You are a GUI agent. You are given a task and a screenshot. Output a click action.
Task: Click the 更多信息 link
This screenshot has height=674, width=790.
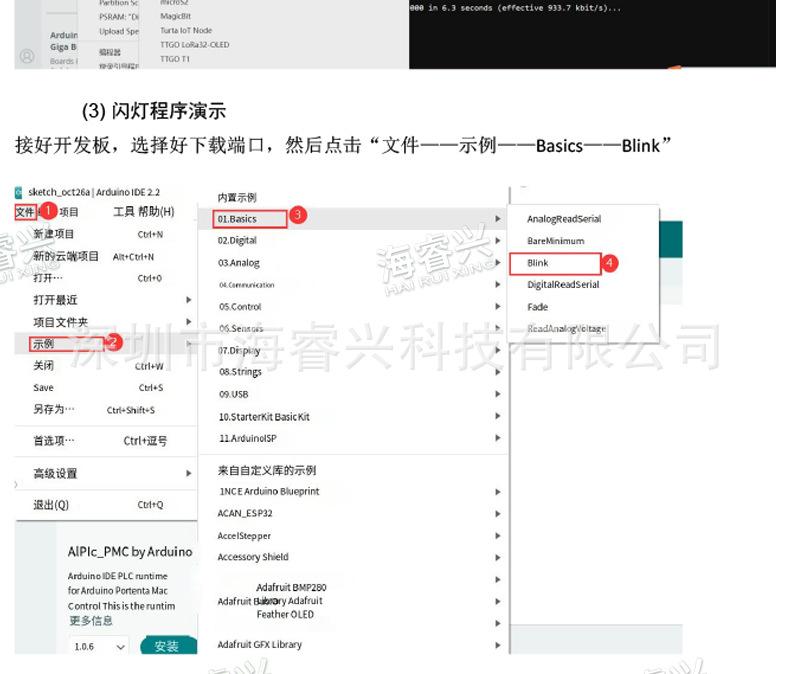tap(90, 621)
